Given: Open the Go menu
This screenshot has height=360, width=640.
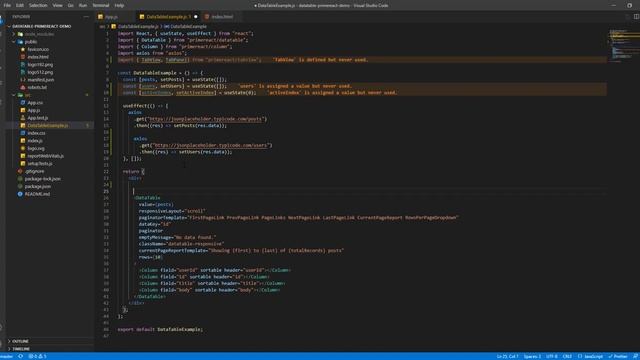Looking at the screenshot, I should tap(71, 5).
